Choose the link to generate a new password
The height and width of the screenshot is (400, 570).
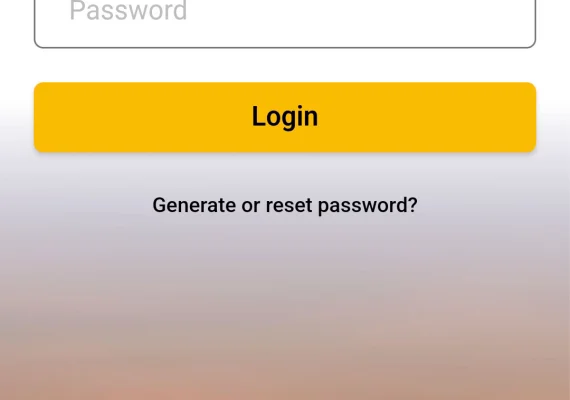pyautogui.click(x=285, y=205)
